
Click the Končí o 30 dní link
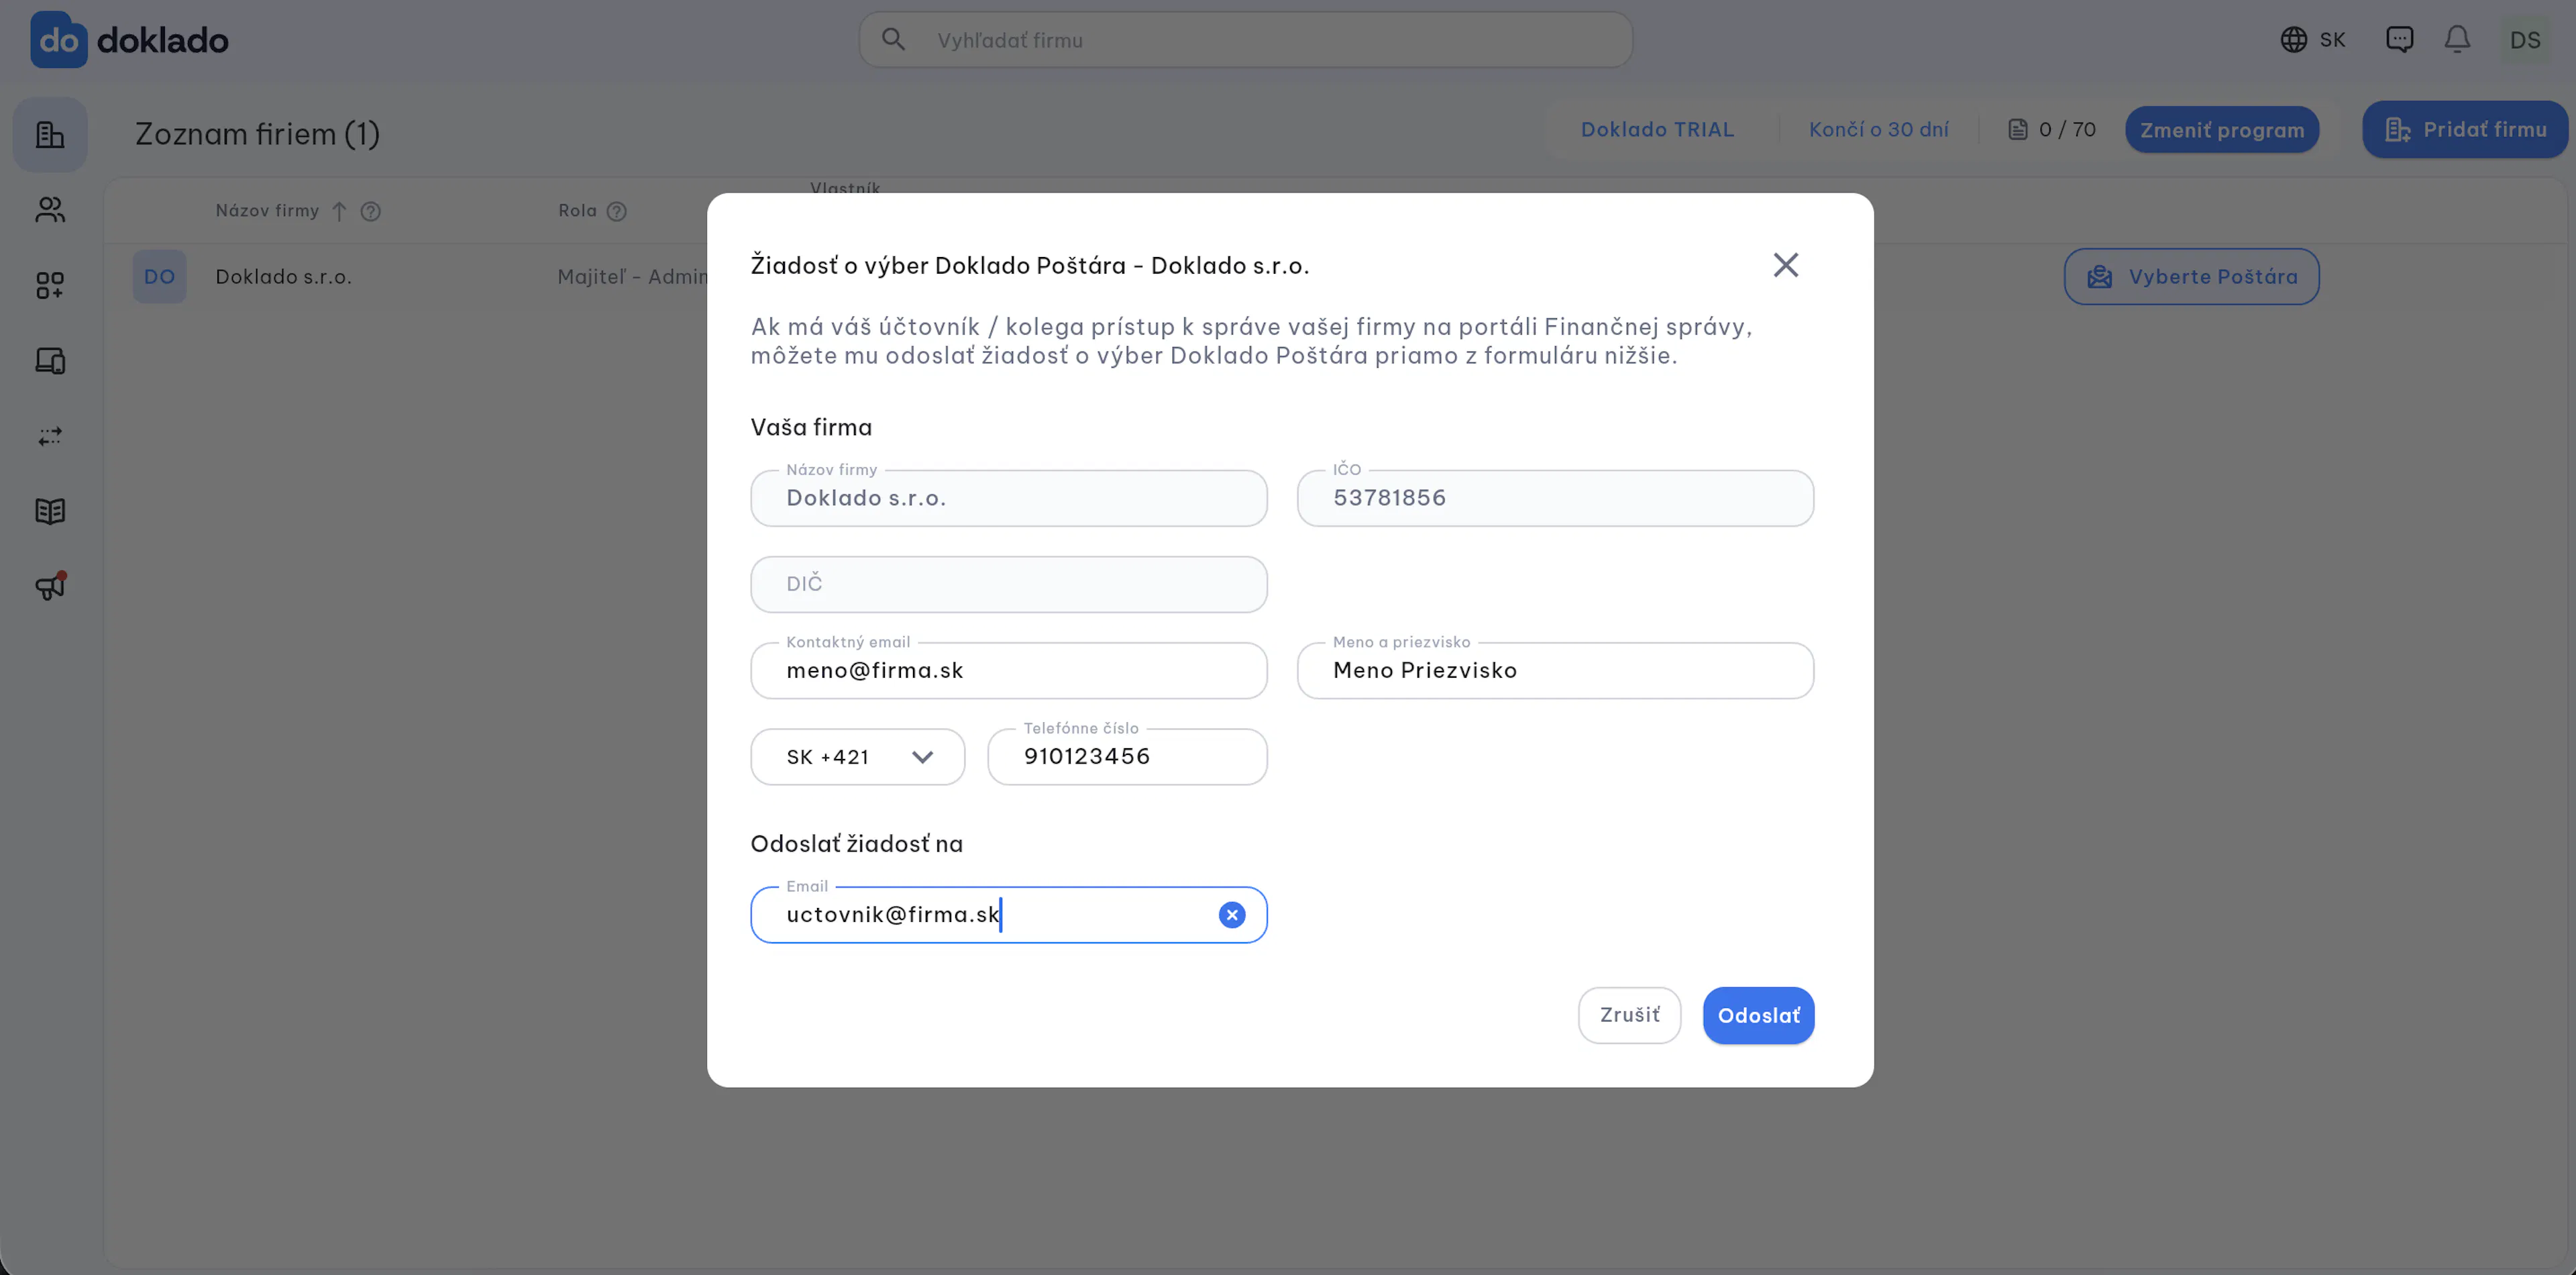[1878, 130]
